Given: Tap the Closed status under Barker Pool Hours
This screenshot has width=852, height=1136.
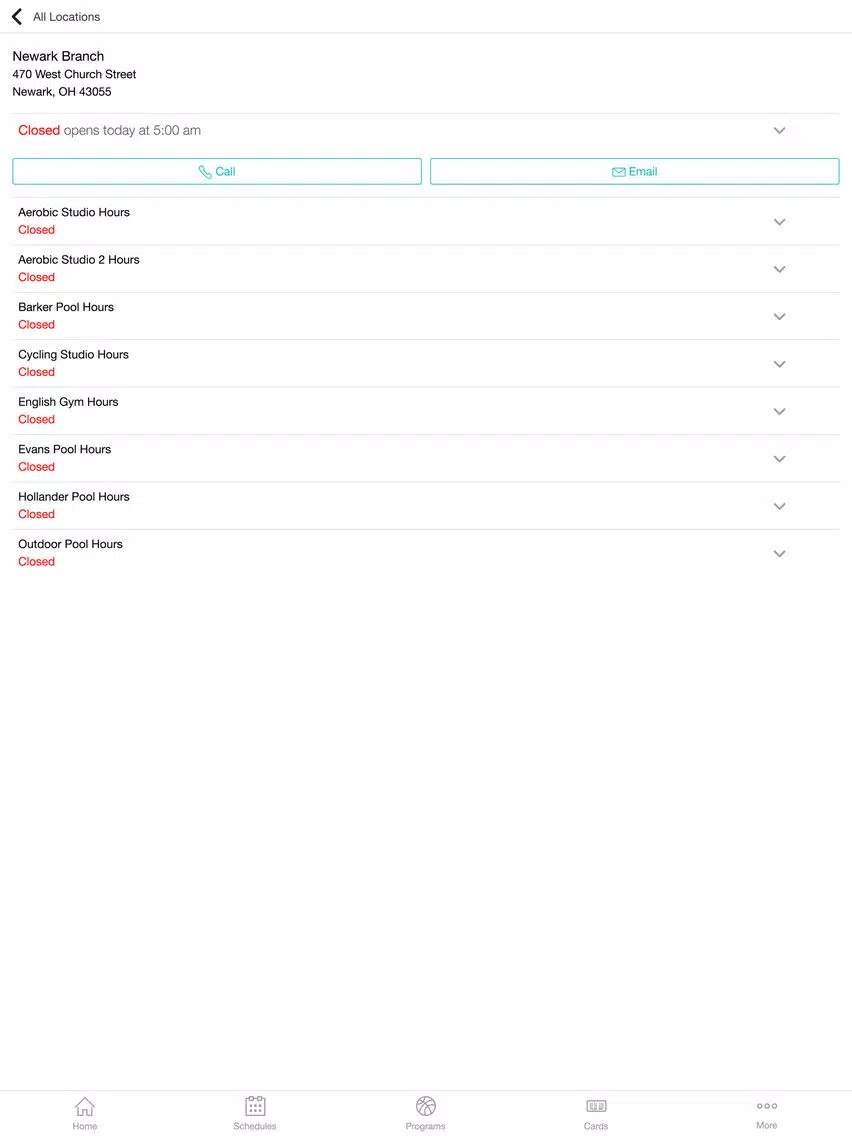Looking at the screenshot, I should [x=36, y=325].
